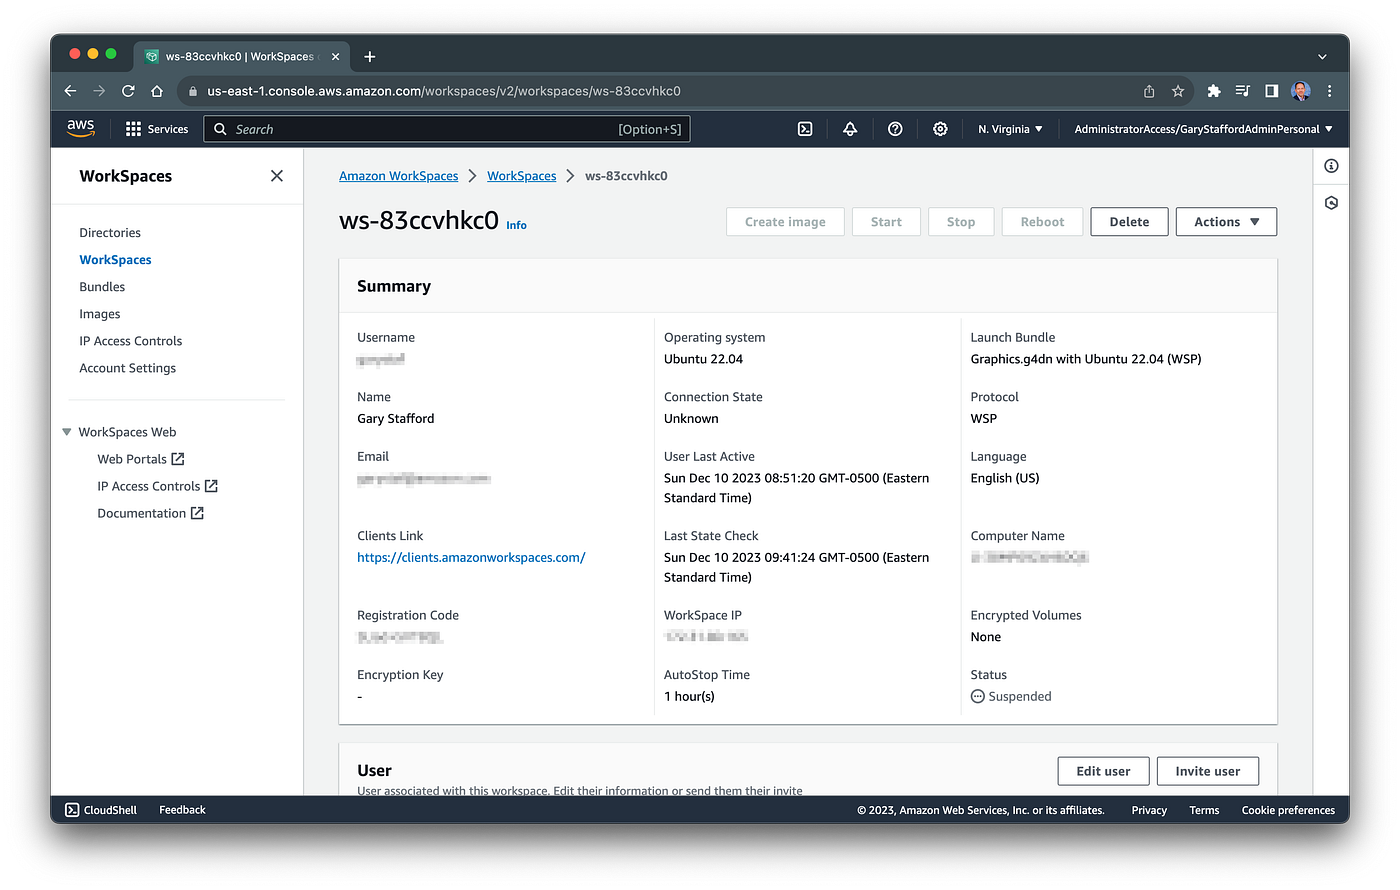Viewport: 1400px width, 890px height.
Task: Click the WorkSpaces breadcrumb link
Action: (x=522, y=176)
